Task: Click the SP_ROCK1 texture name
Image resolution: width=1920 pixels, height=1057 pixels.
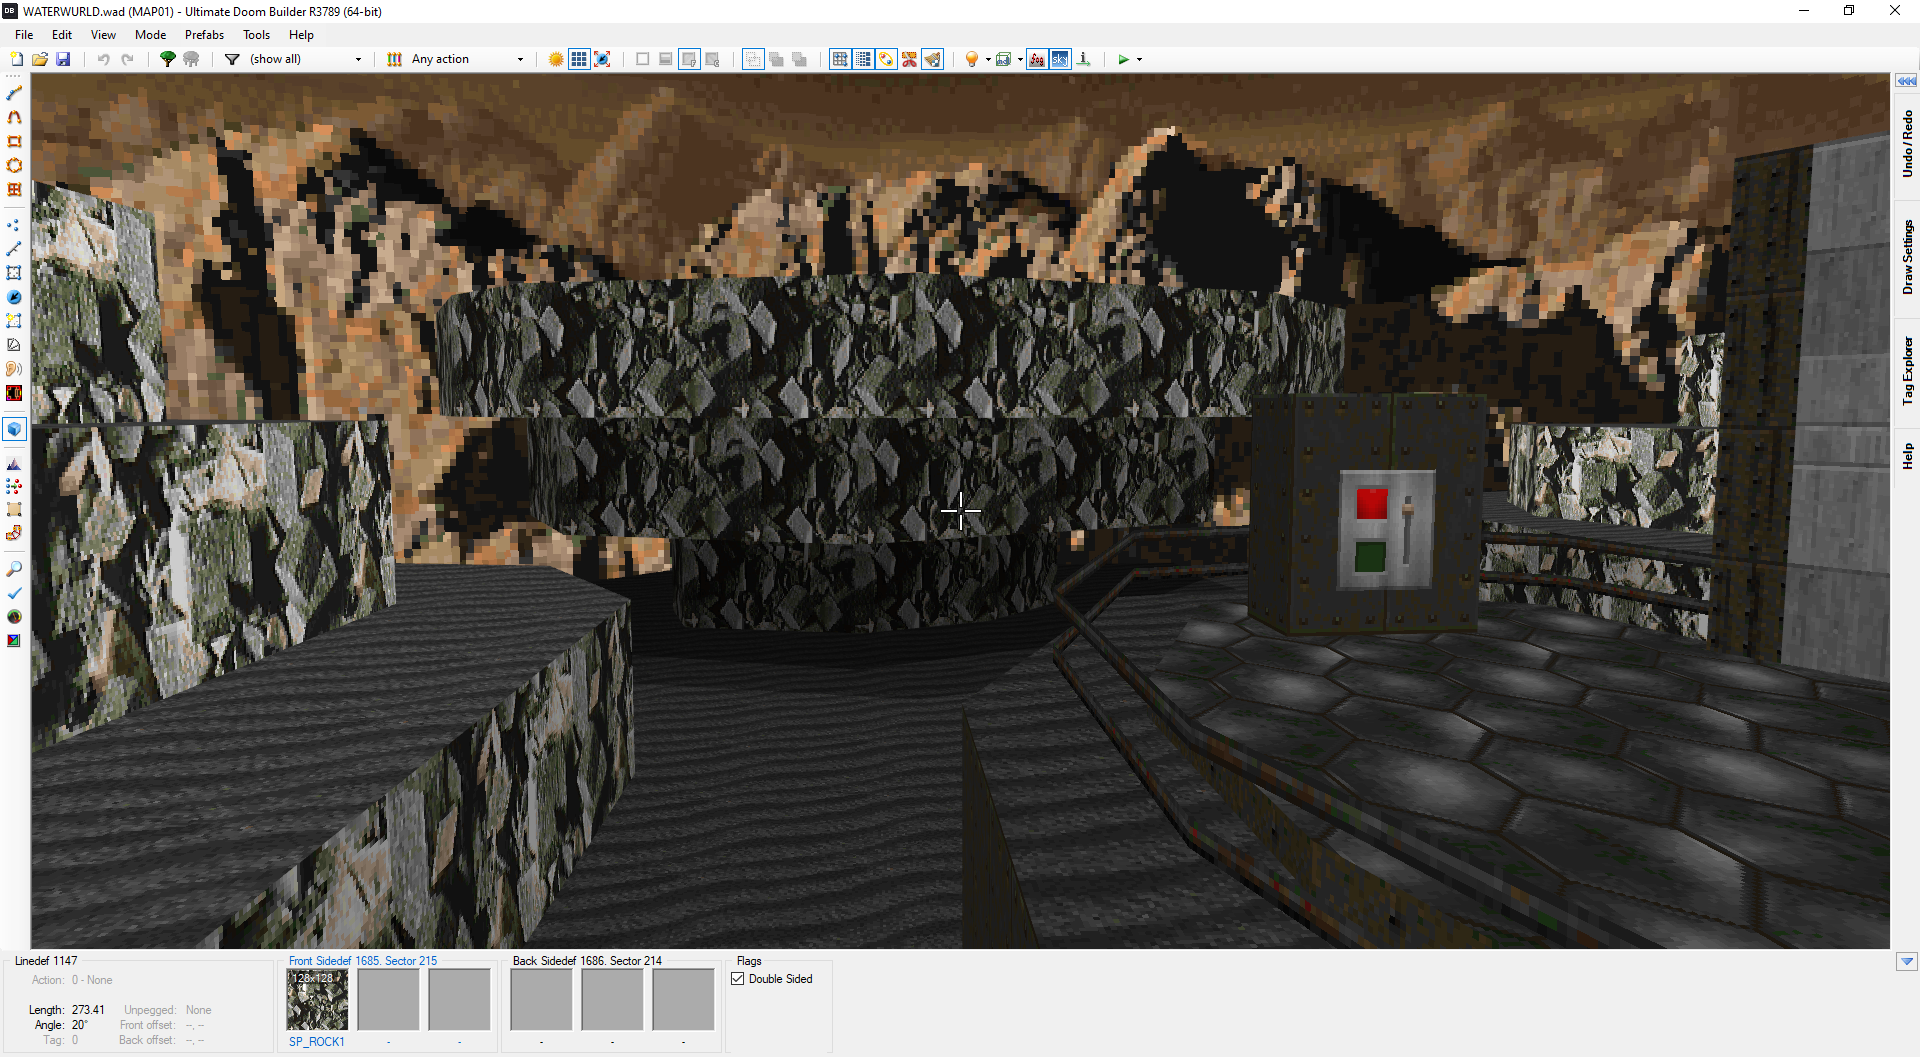Action: tap(317, 1042)
